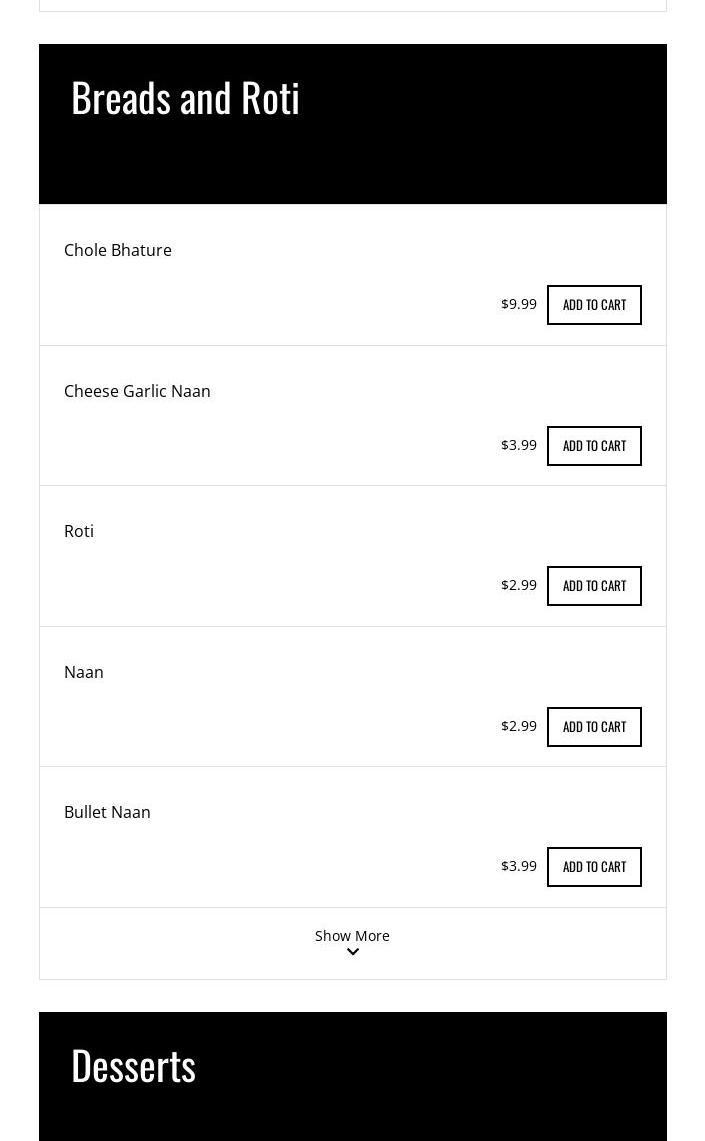Open the Chole Bhature item name

coord(118,250)
